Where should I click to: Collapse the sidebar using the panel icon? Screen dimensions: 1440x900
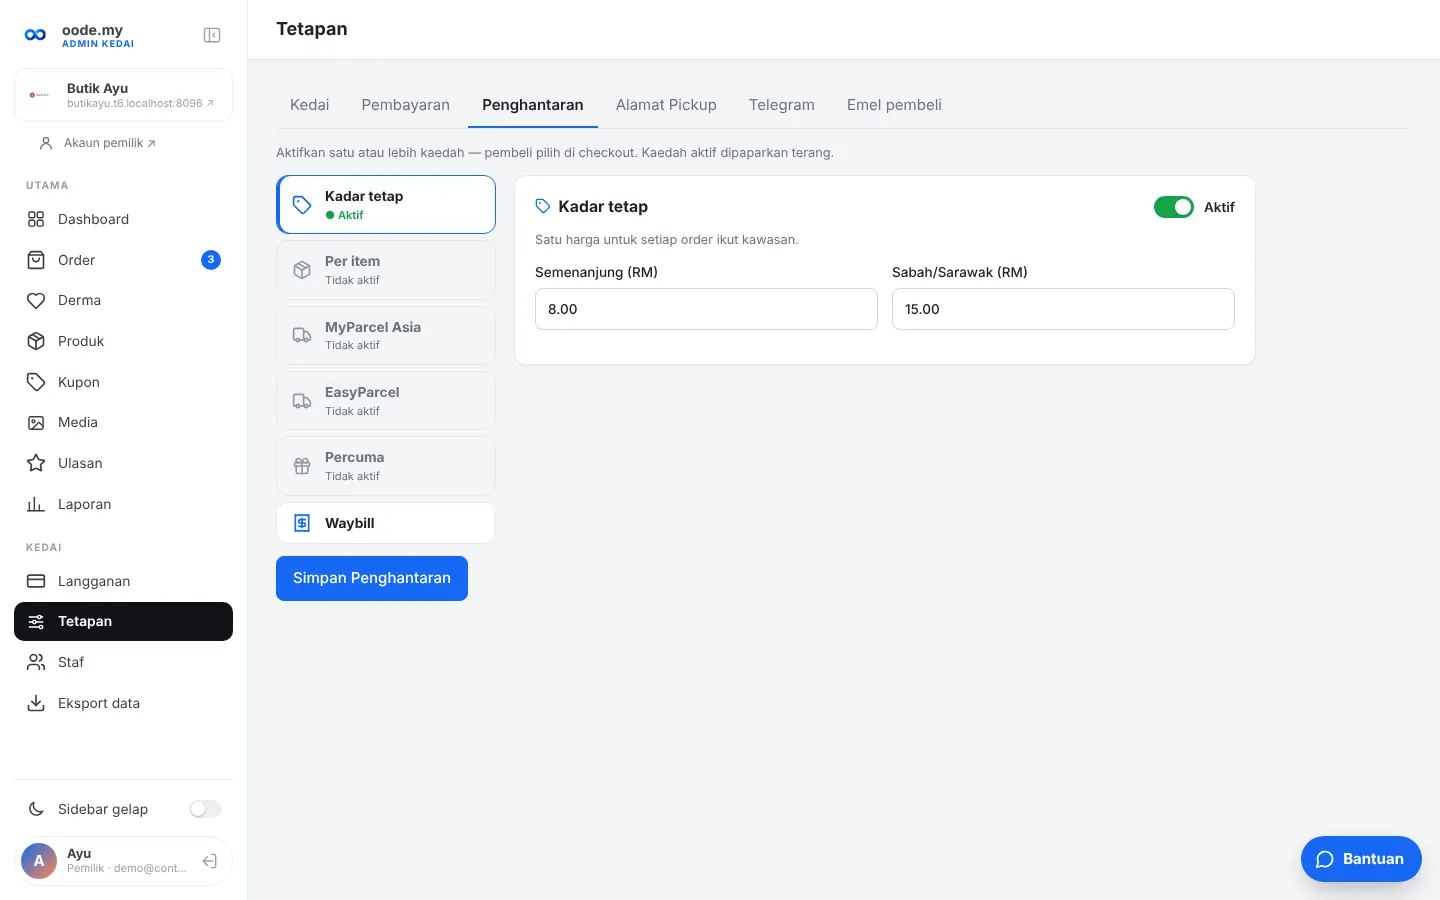coord(212,35)
